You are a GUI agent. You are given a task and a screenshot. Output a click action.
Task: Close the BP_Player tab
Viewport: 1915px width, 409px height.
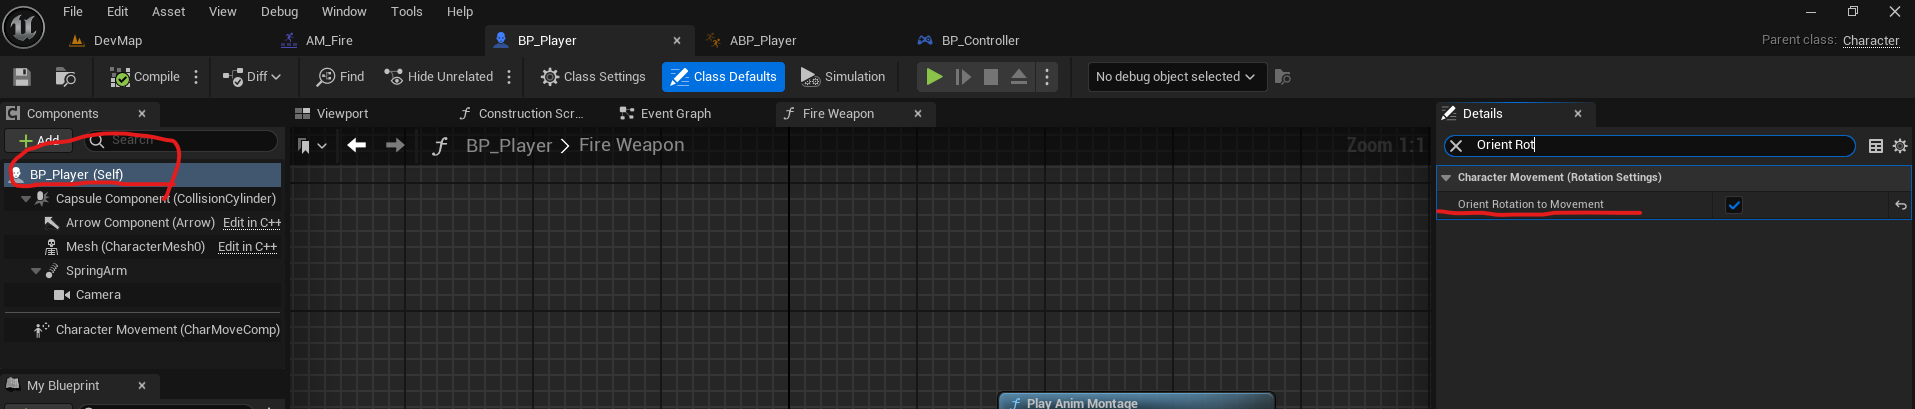pyautogui.click(x=677, y=41)
